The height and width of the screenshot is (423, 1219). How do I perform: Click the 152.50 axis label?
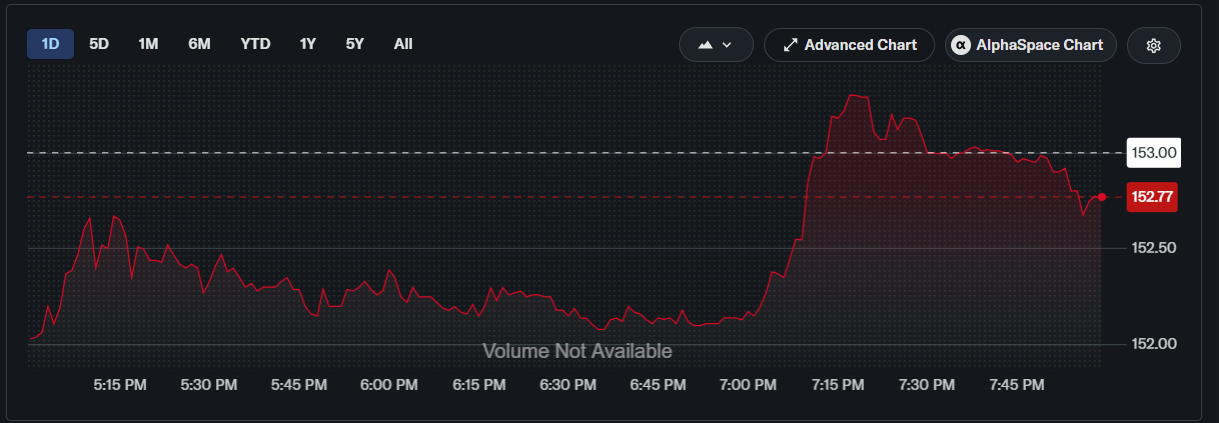[x=1155, y=248]
